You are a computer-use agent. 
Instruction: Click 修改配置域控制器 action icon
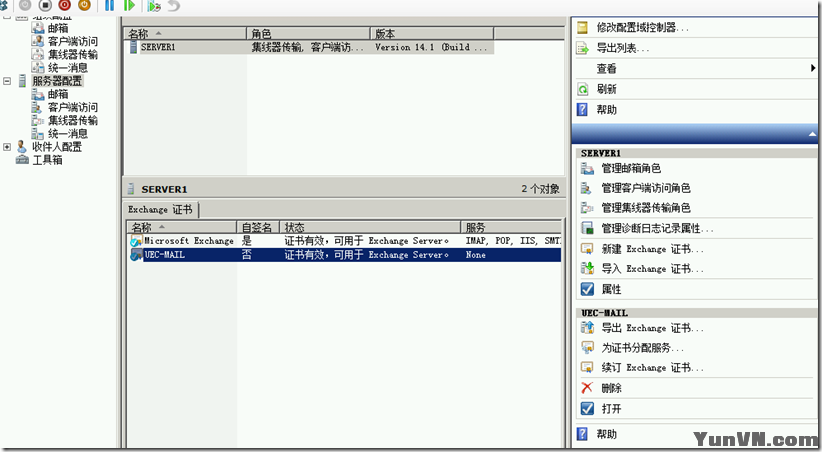pyautogui.click(x=582, y=27)
